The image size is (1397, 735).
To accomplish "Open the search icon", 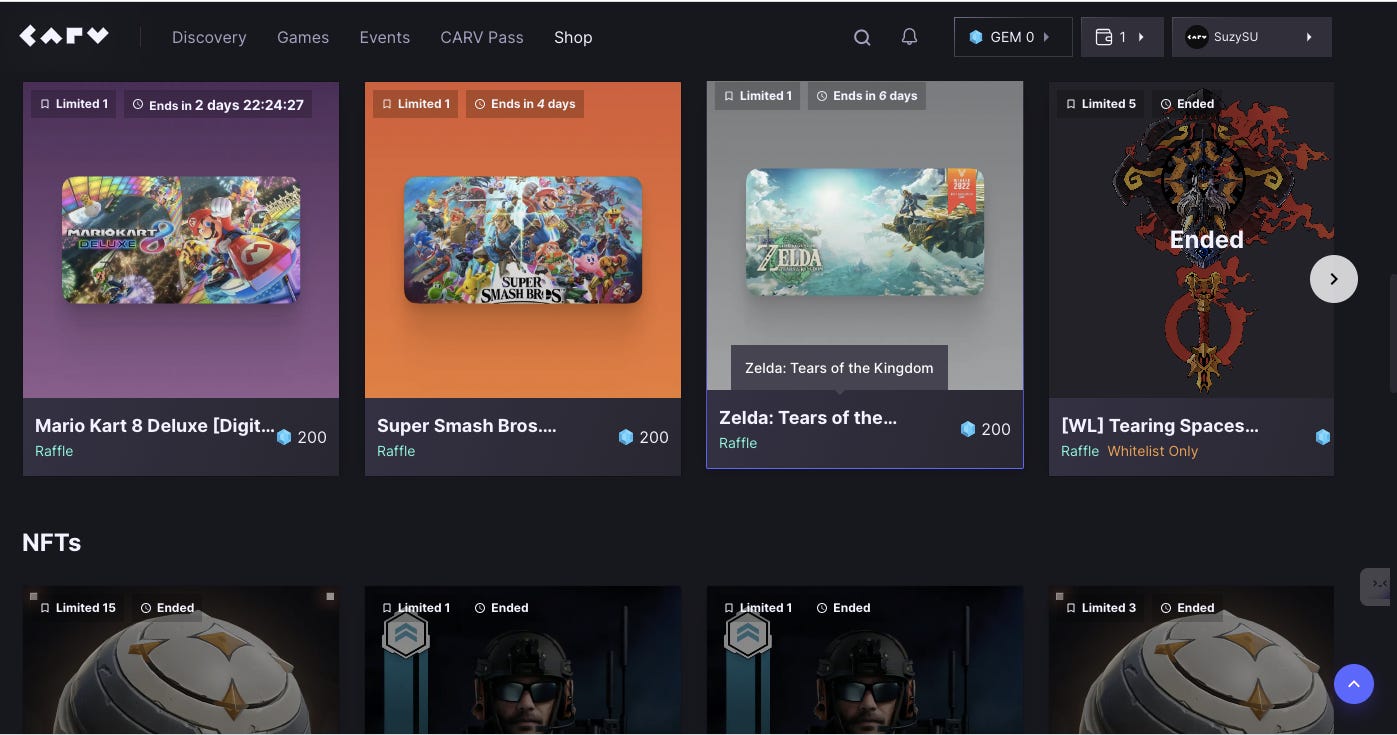I will (862, 37).
